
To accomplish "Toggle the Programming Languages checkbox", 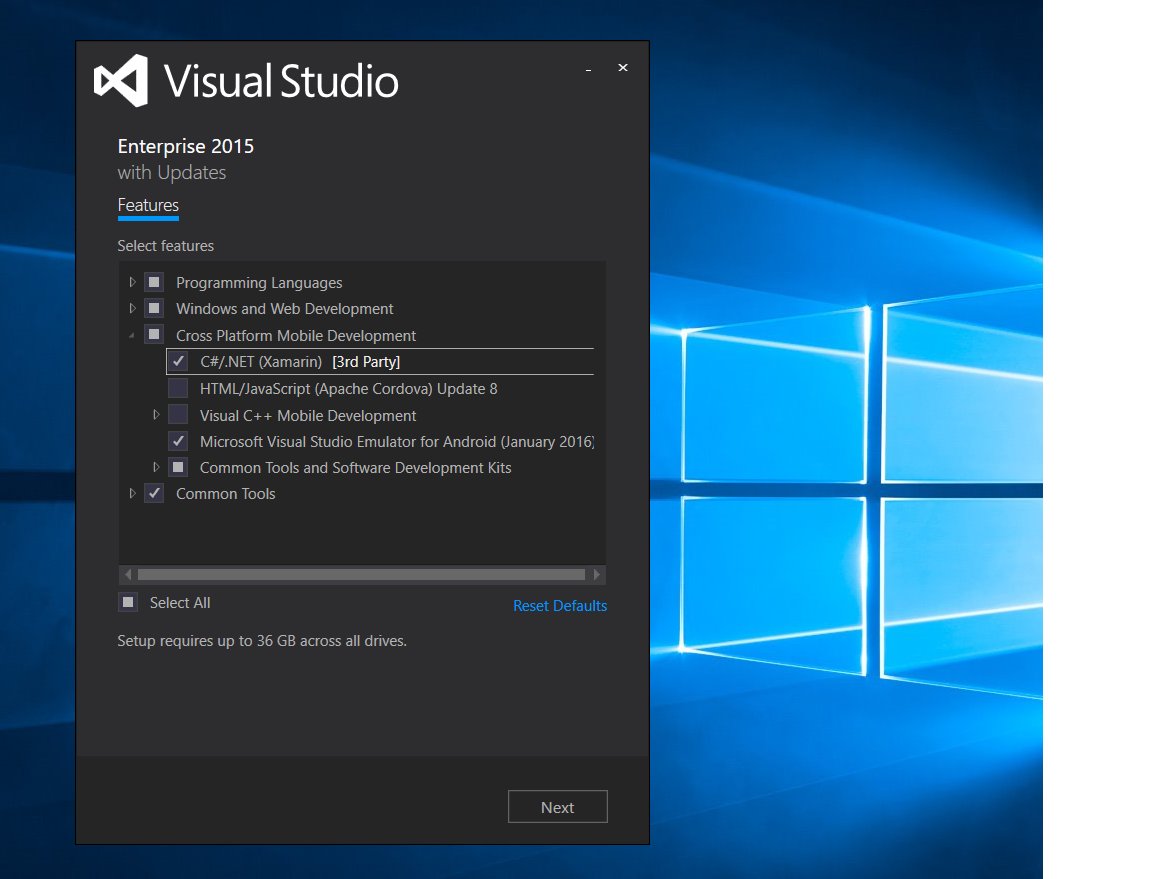I will [x=154, y=282].
